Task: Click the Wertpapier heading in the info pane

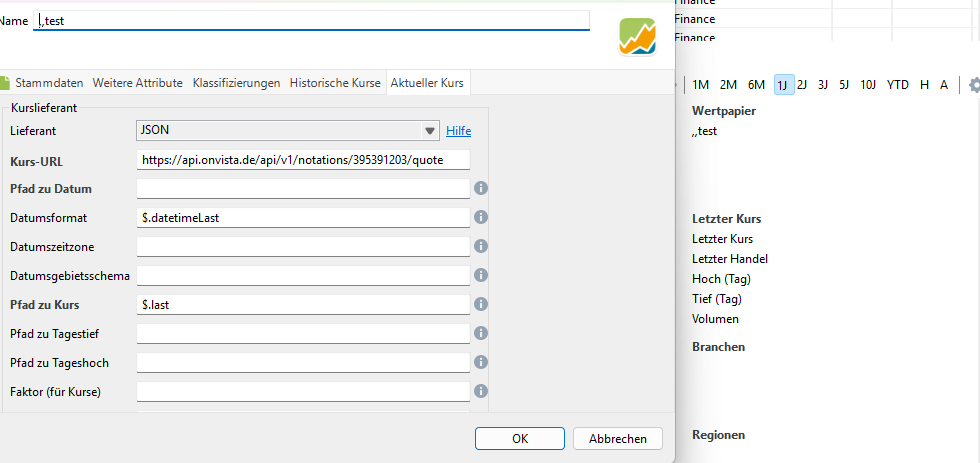Action: coord(724,111)
